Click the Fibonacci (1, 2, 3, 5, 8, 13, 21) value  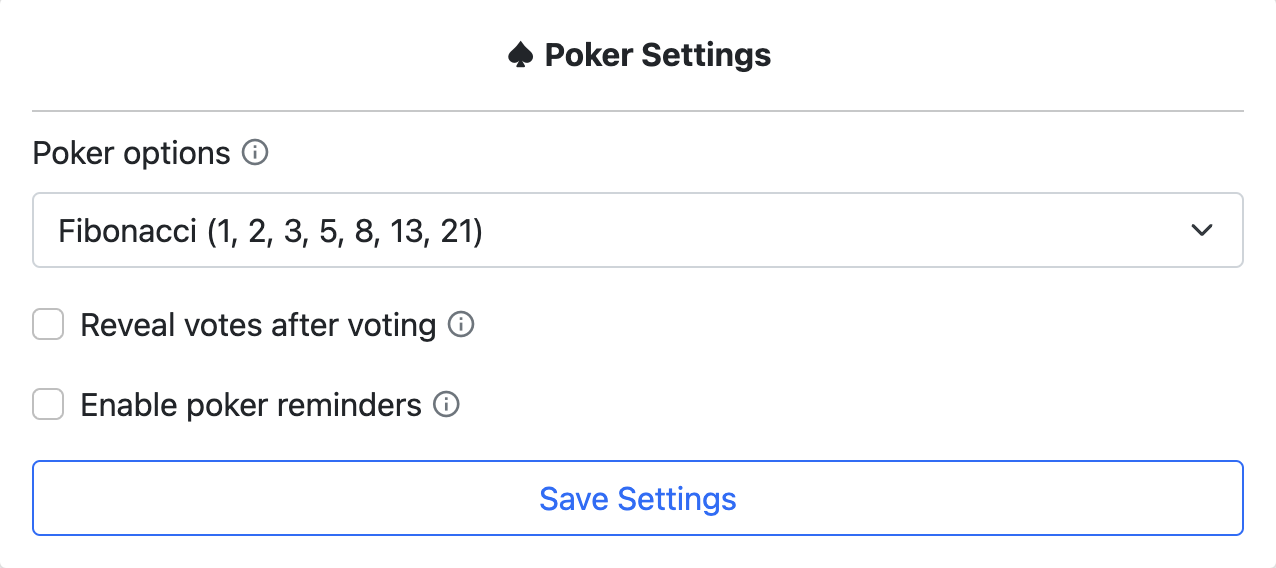[x=270, y=231]
